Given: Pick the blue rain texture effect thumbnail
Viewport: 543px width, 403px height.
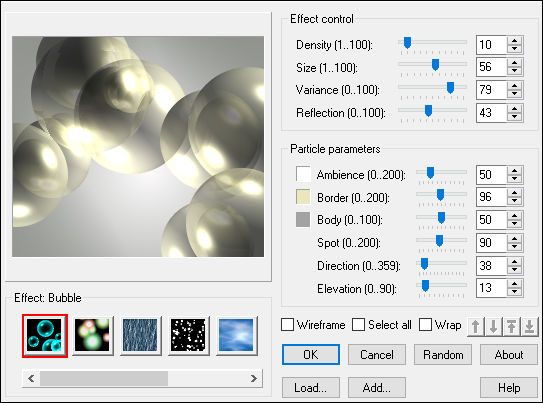Looking at the screenshot, I should tap(140, 335).
